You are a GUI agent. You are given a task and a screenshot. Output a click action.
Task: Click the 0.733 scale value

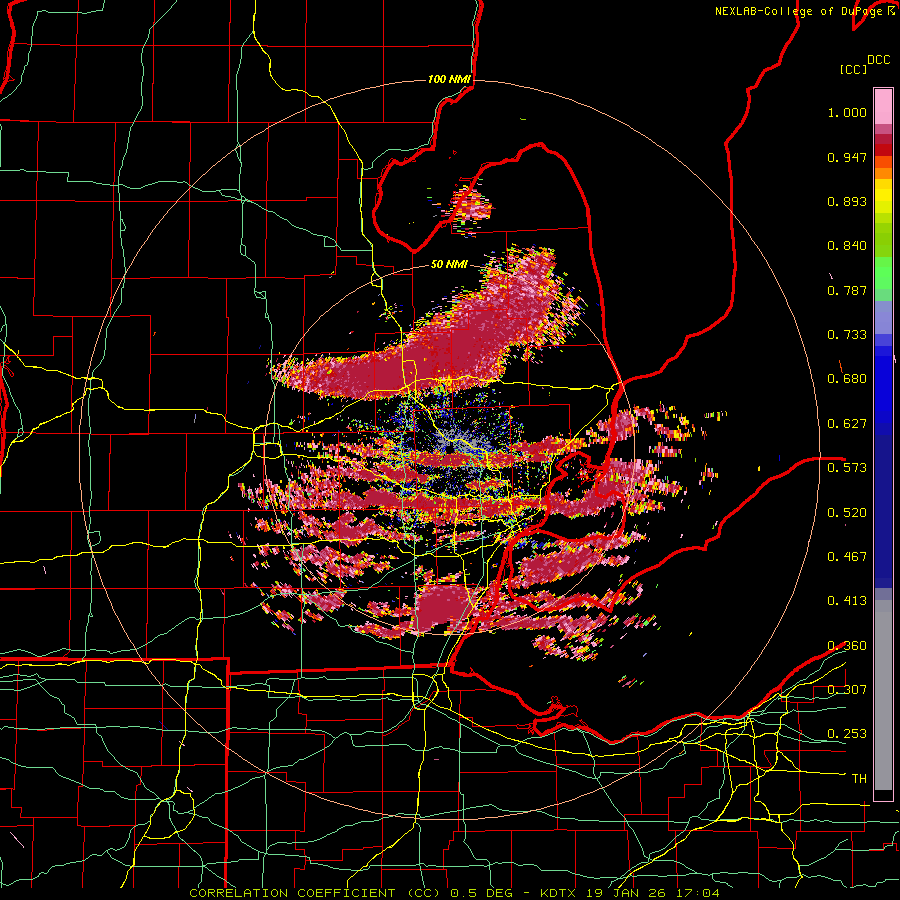point(847,335)
